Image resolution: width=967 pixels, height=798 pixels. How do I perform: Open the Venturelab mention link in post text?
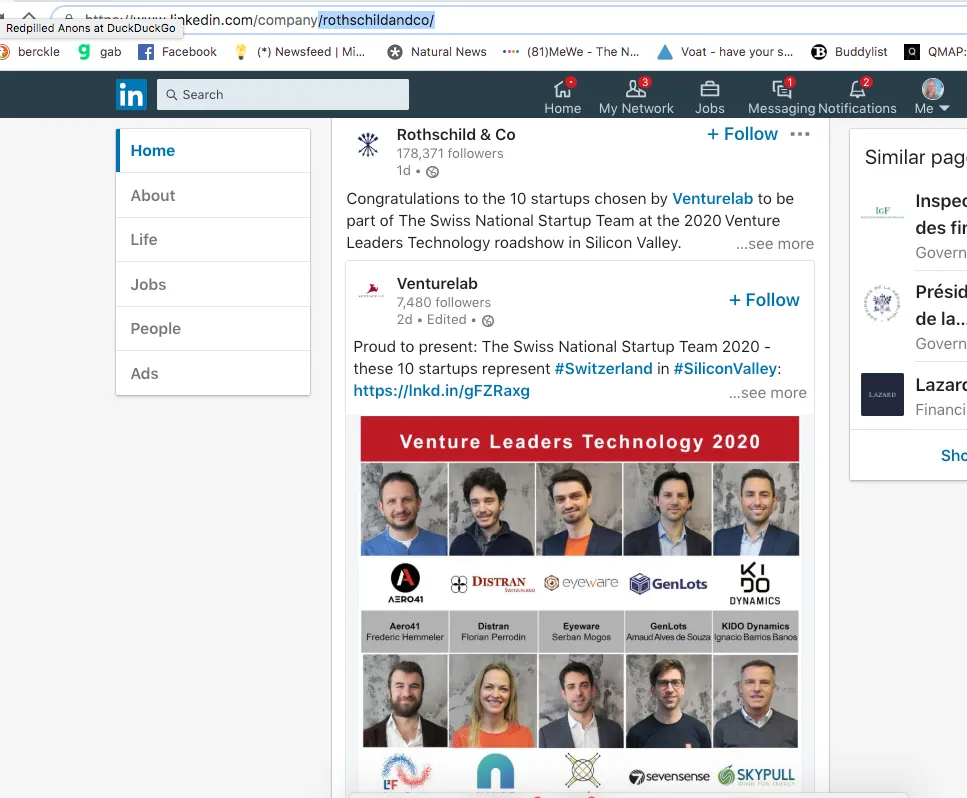tap(712, 199)
